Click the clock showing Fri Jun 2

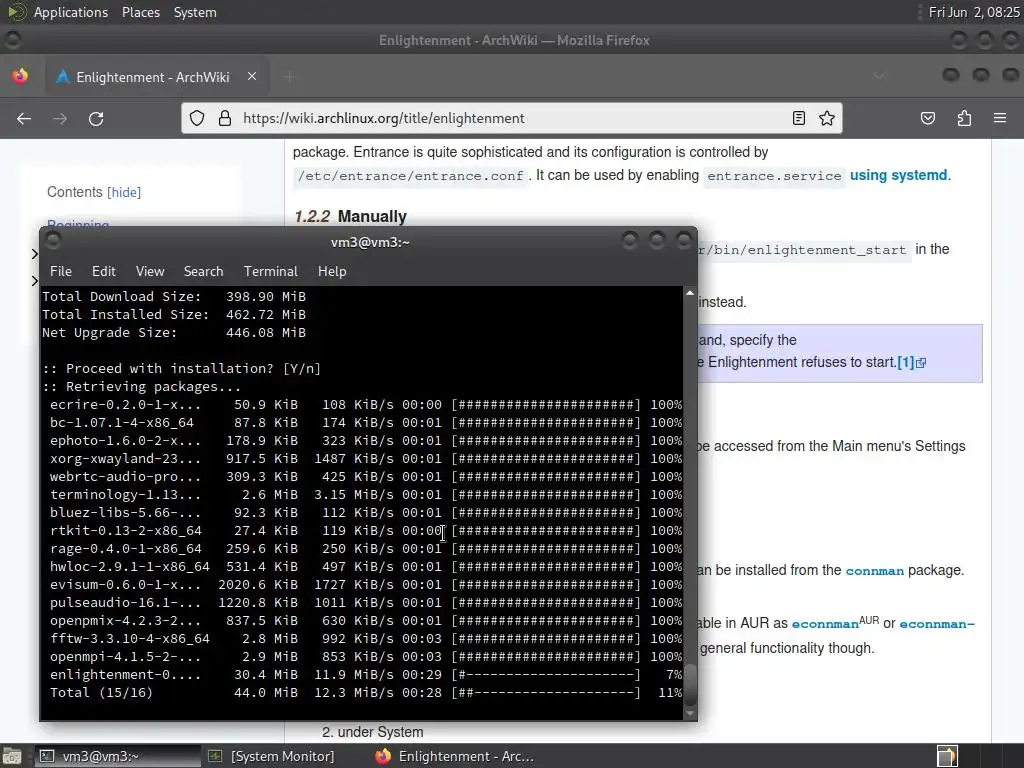click(x=974, y=12)
